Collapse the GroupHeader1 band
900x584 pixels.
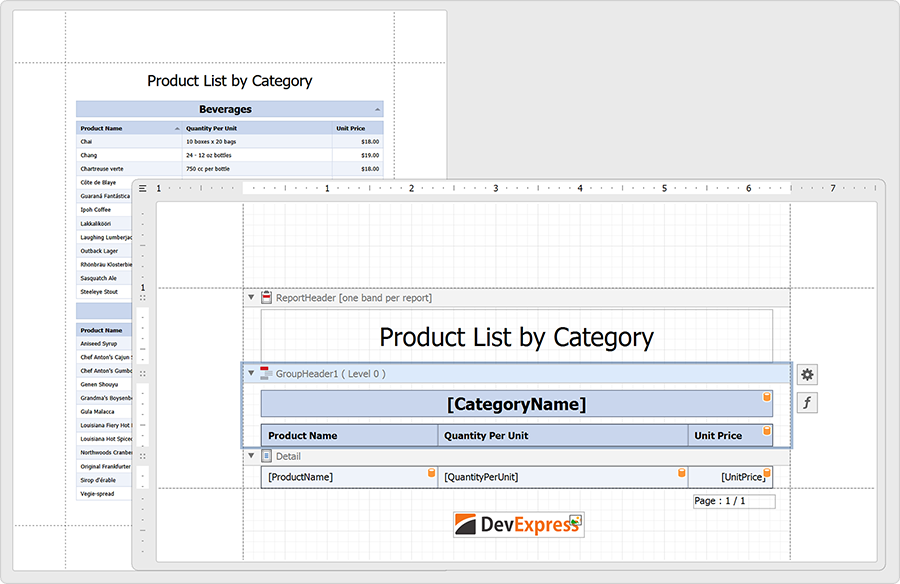click(x=250, y=372)
